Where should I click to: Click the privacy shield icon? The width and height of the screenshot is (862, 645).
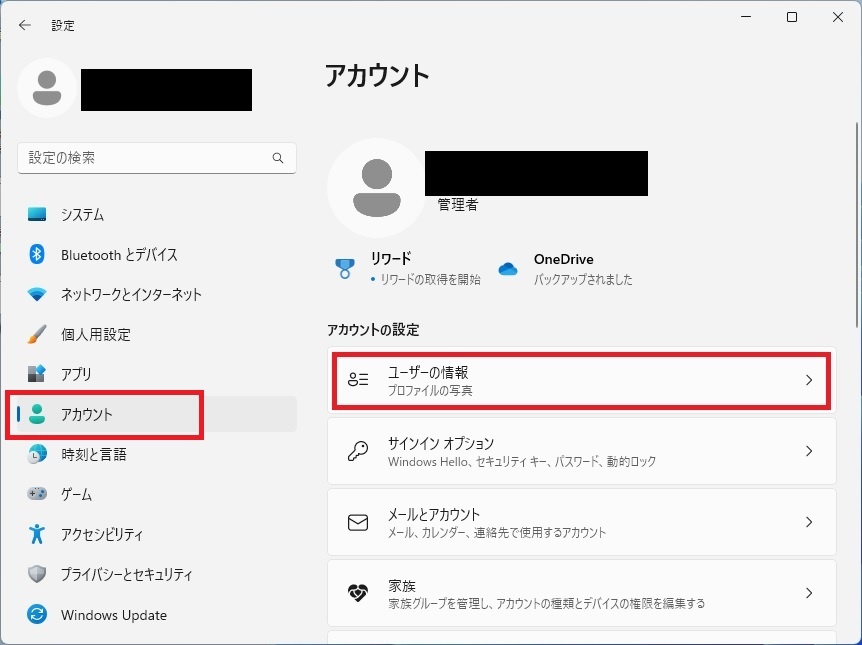tap(37, 574)
